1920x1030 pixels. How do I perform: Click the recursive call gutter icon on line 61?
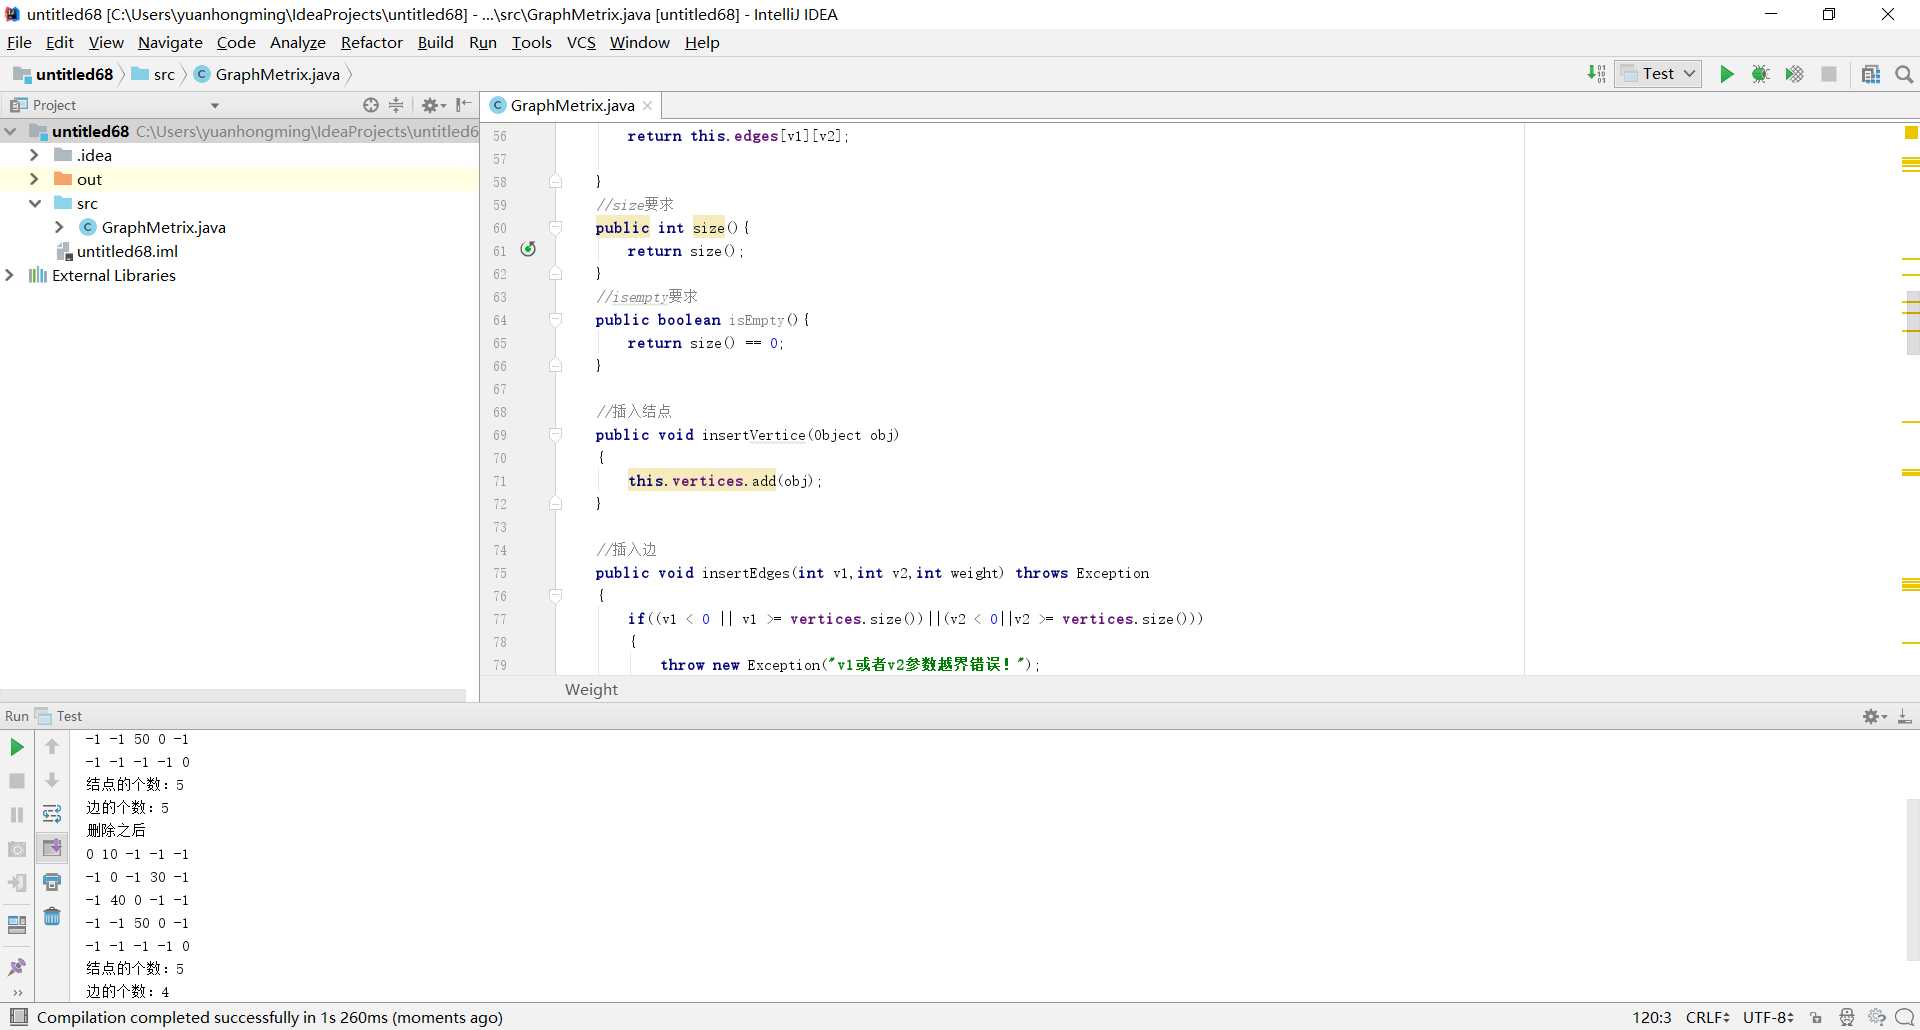tap(528, 249)
